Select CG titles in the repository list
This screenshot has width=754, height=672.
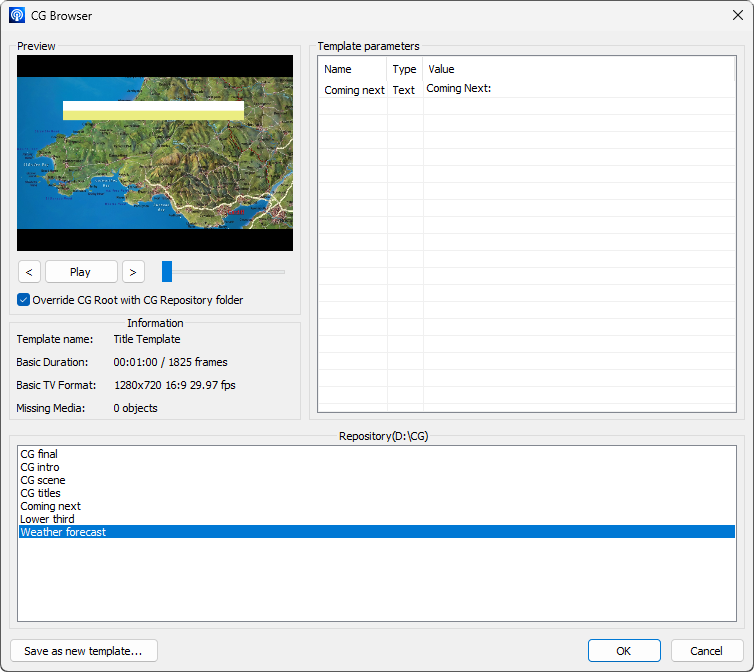pos(377,493)
